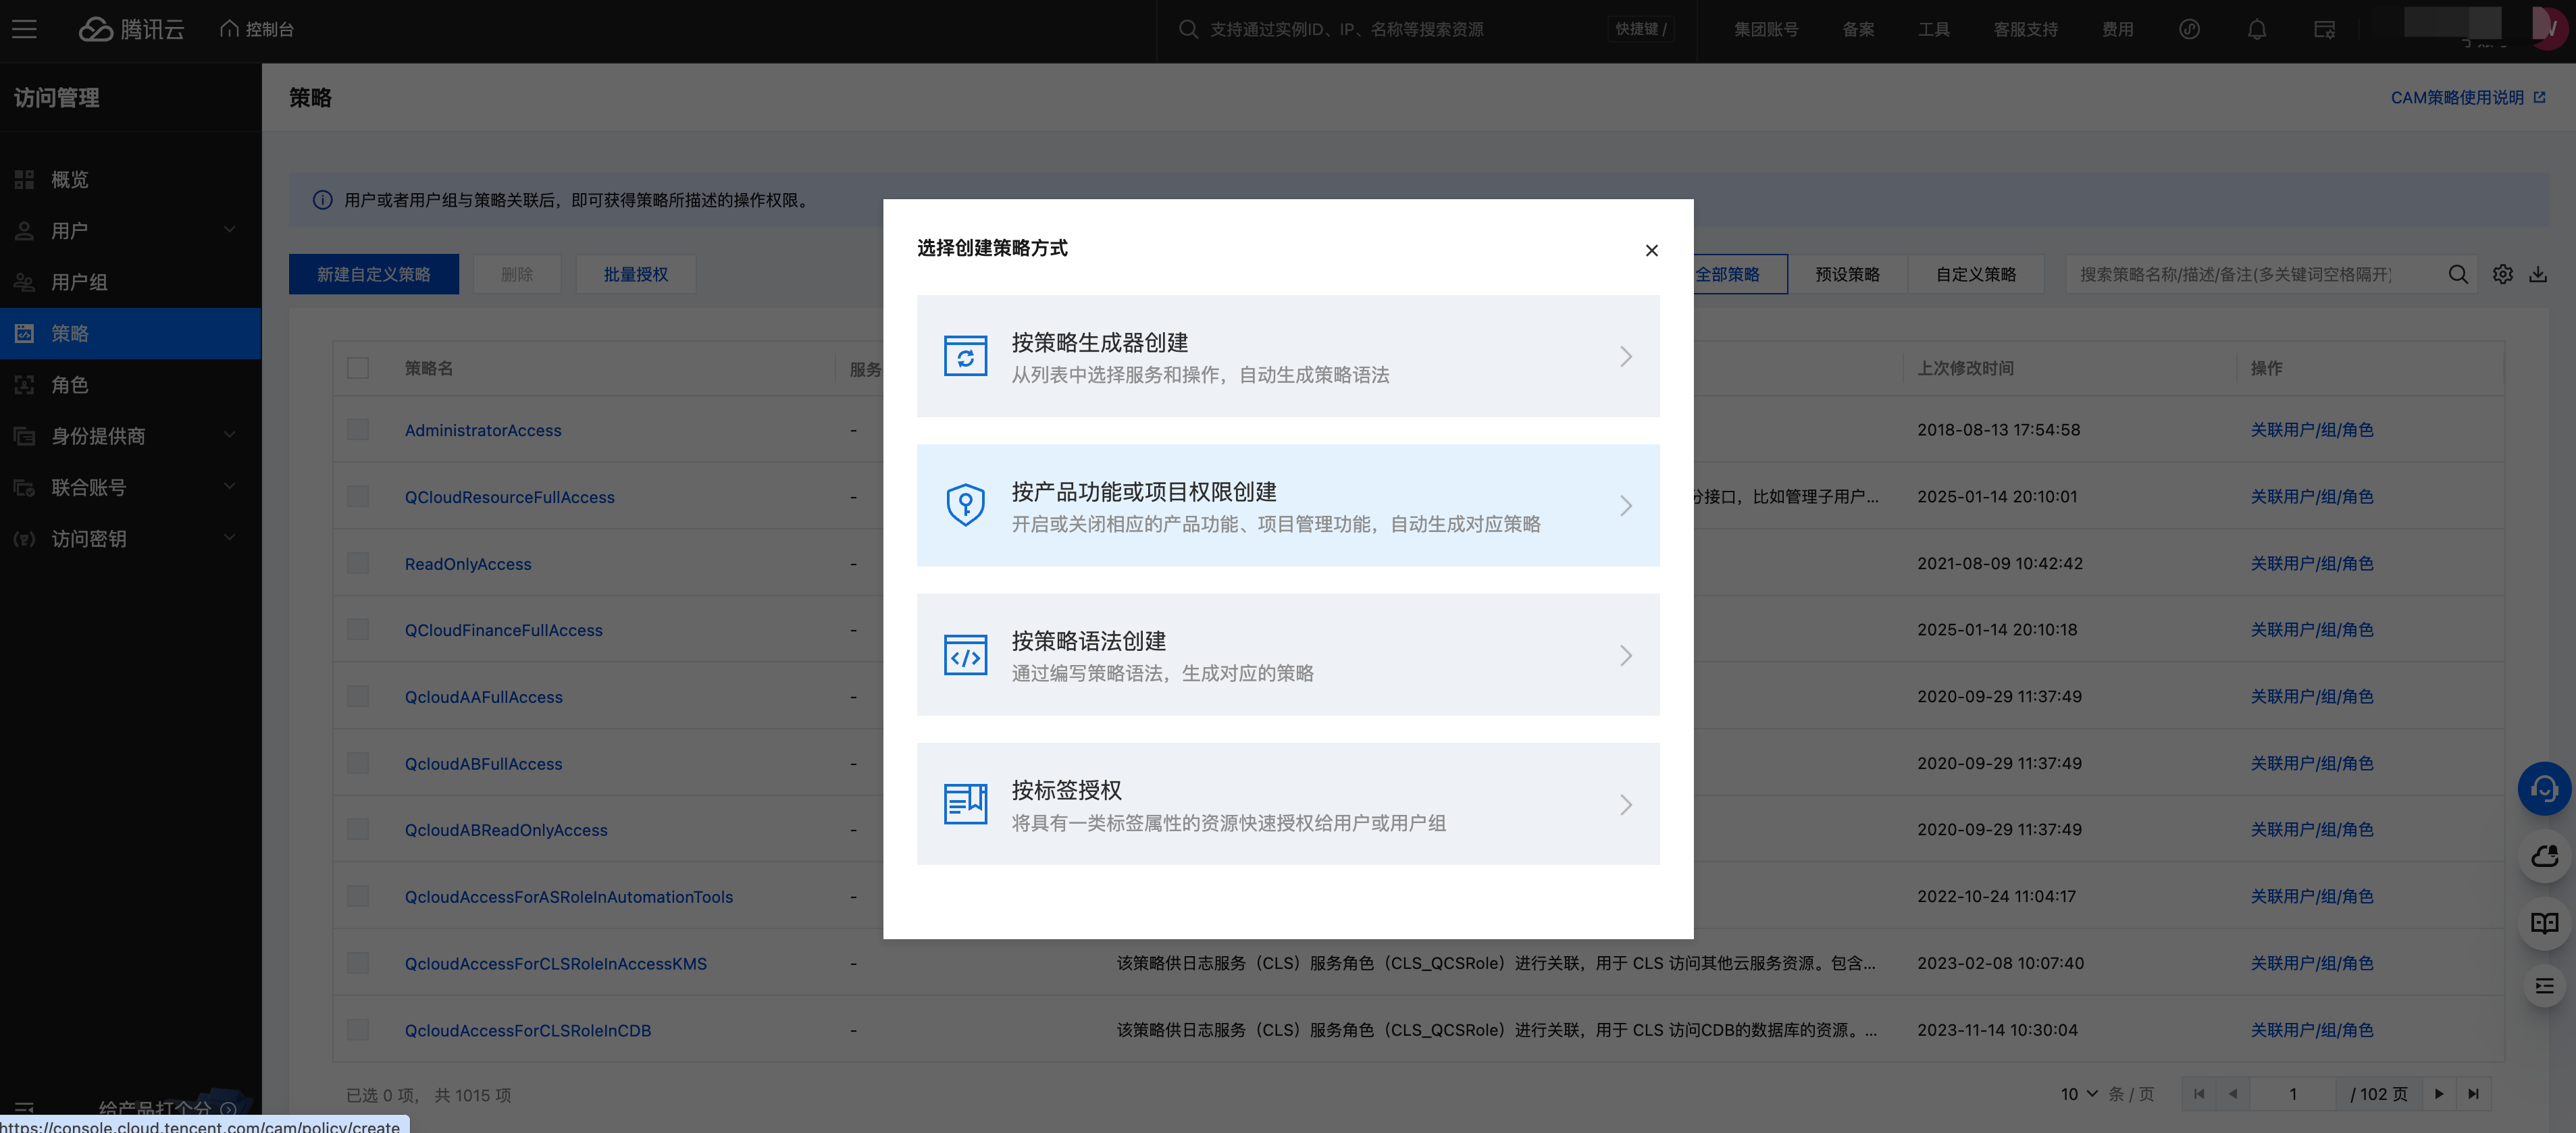Open the 集团账号 top menu
Viewport: 2576px width, 1133px height.
pyautogui.click(x=1766, y=29)
